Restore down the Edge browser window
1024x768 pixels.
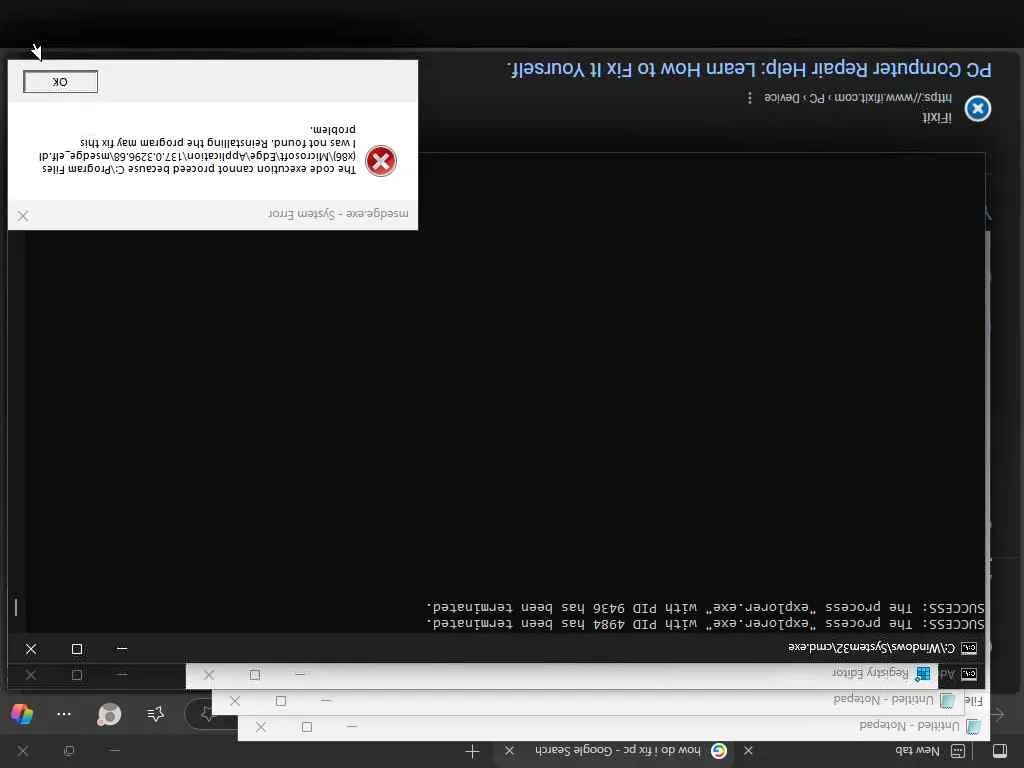pos(69,751)
